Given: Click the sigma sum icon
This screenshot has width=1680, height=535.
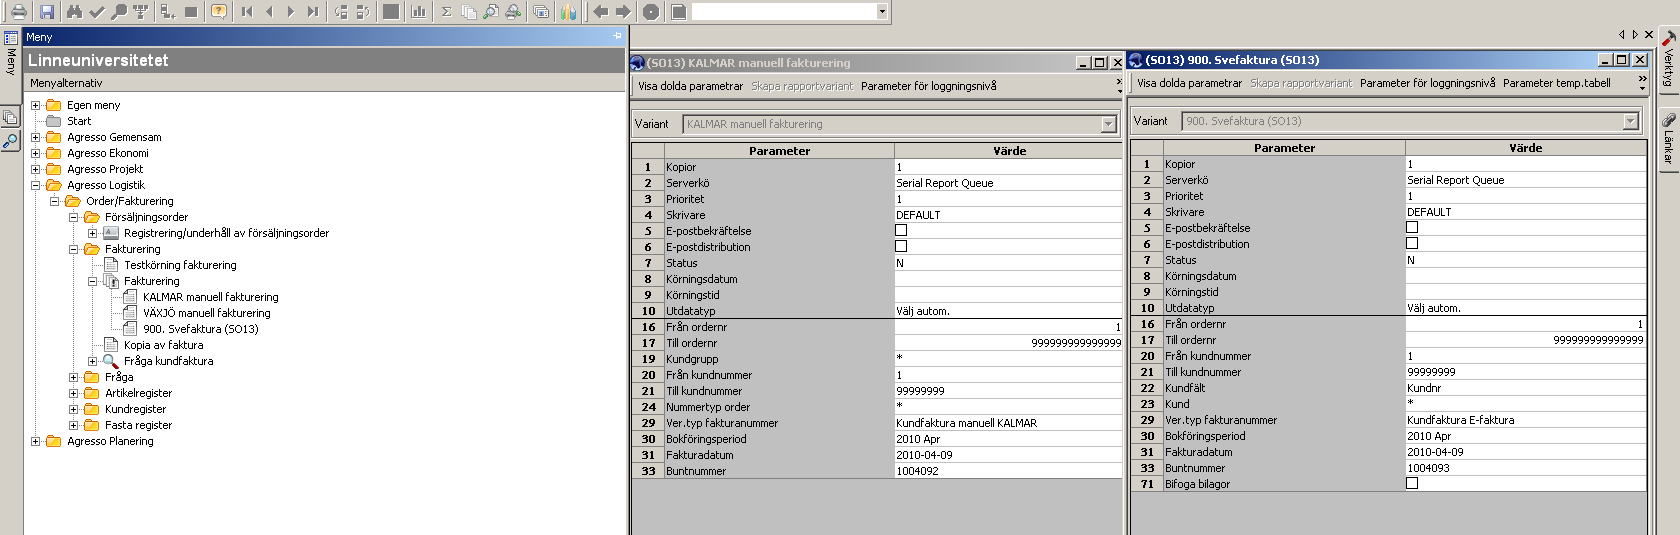Looking at the screenshot, I should (x=446, y=12).
